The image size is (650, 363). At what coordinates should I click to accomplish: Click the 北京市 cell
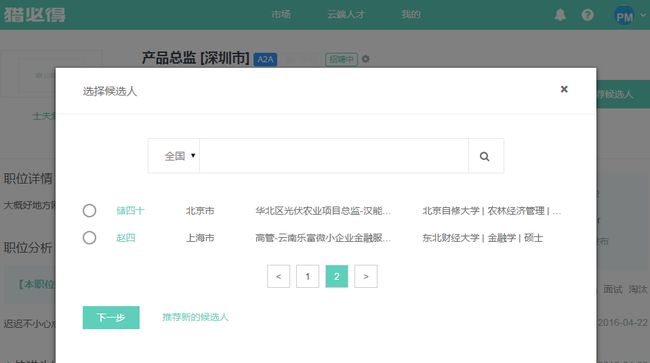200,211
